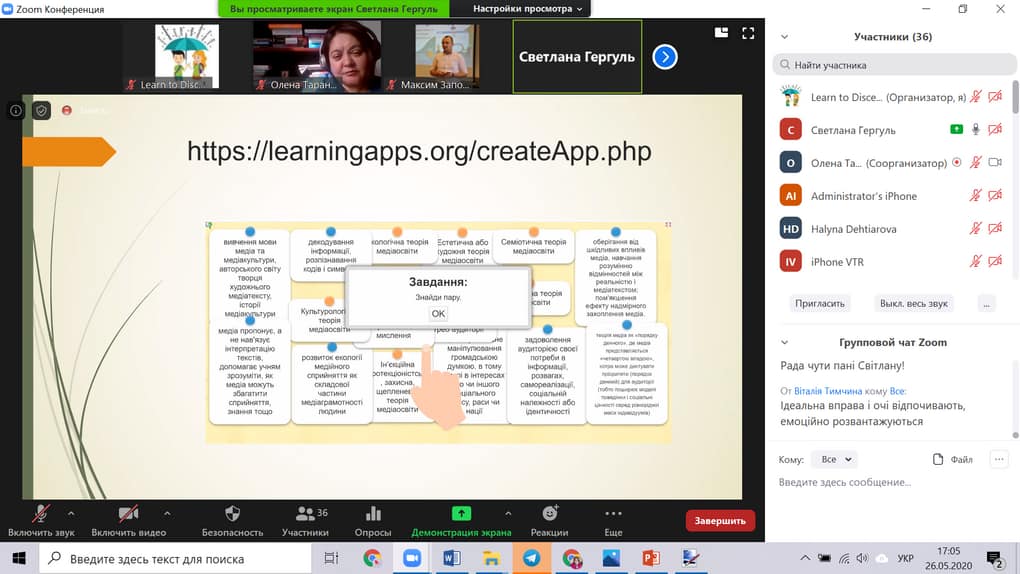Open the More (Еще) dots icon
This screenshot has width=1020, height=574.
[x=613, y=513]
